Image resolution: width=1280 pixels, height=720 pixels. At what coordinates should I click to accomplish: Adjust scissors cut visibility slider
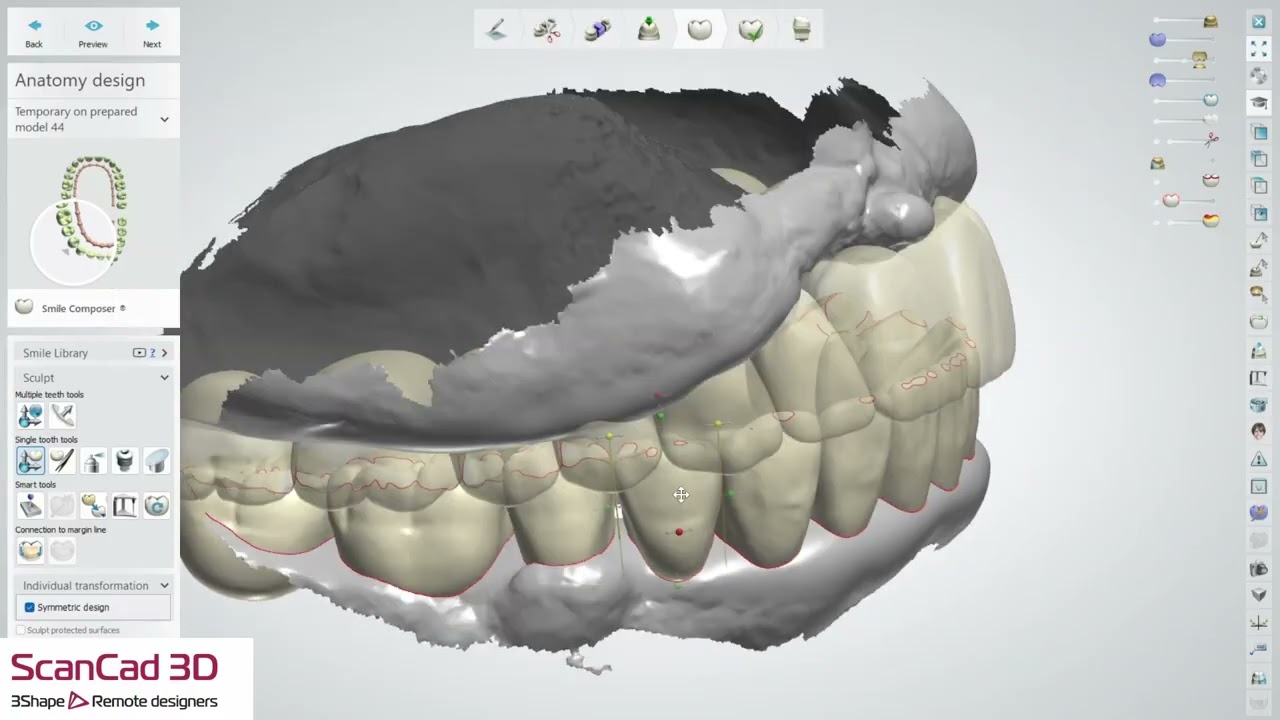pos(1211,138)
